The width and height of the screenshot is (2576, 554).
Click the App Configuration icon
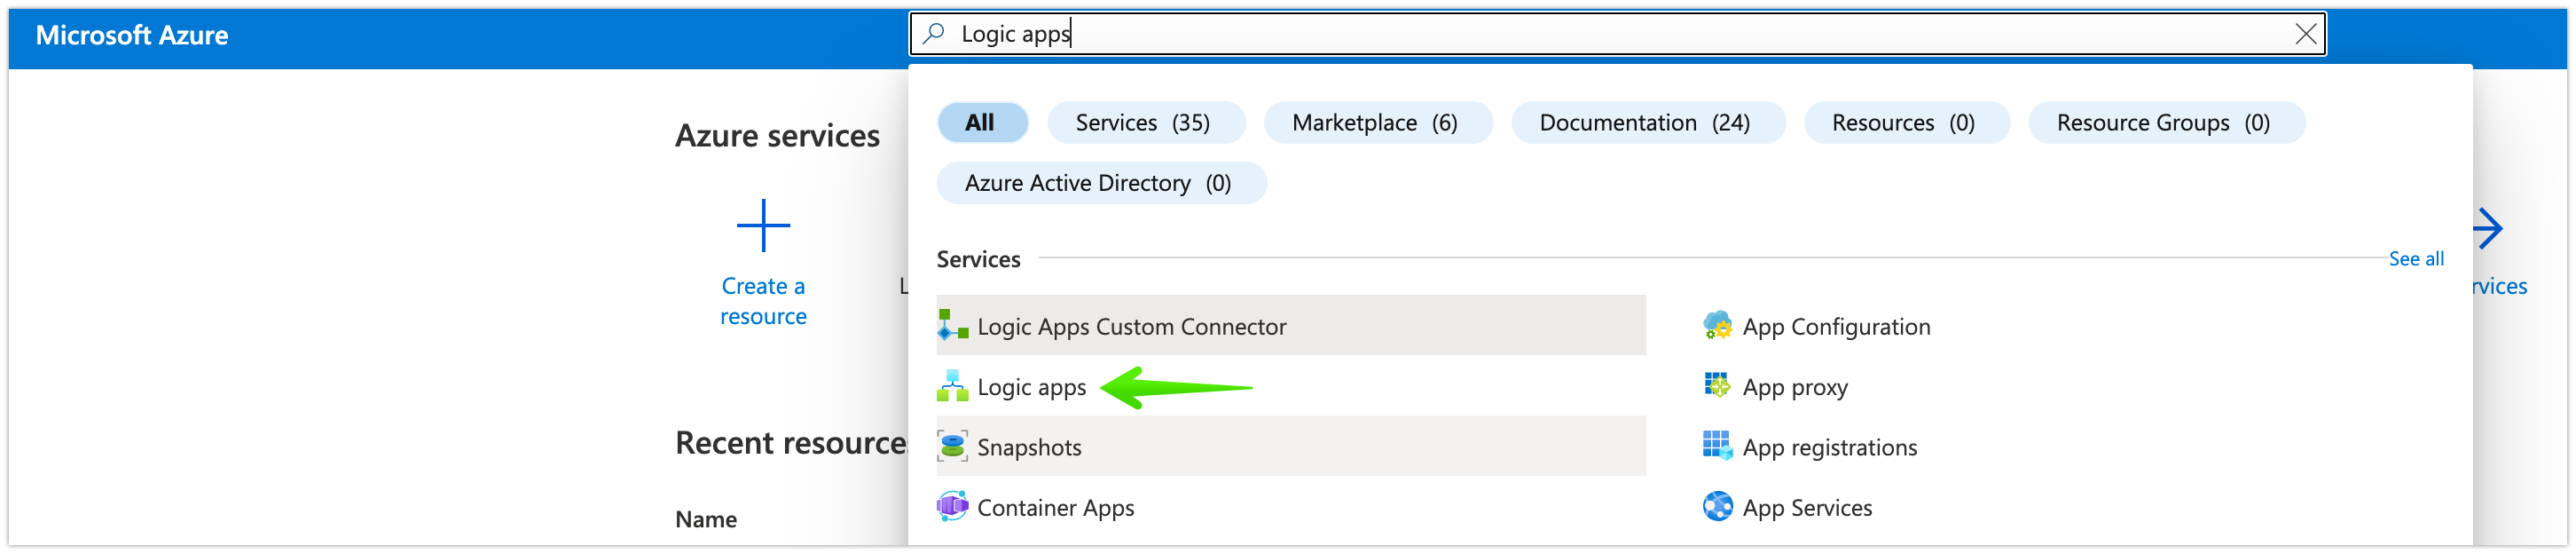tap(1717, 325)
